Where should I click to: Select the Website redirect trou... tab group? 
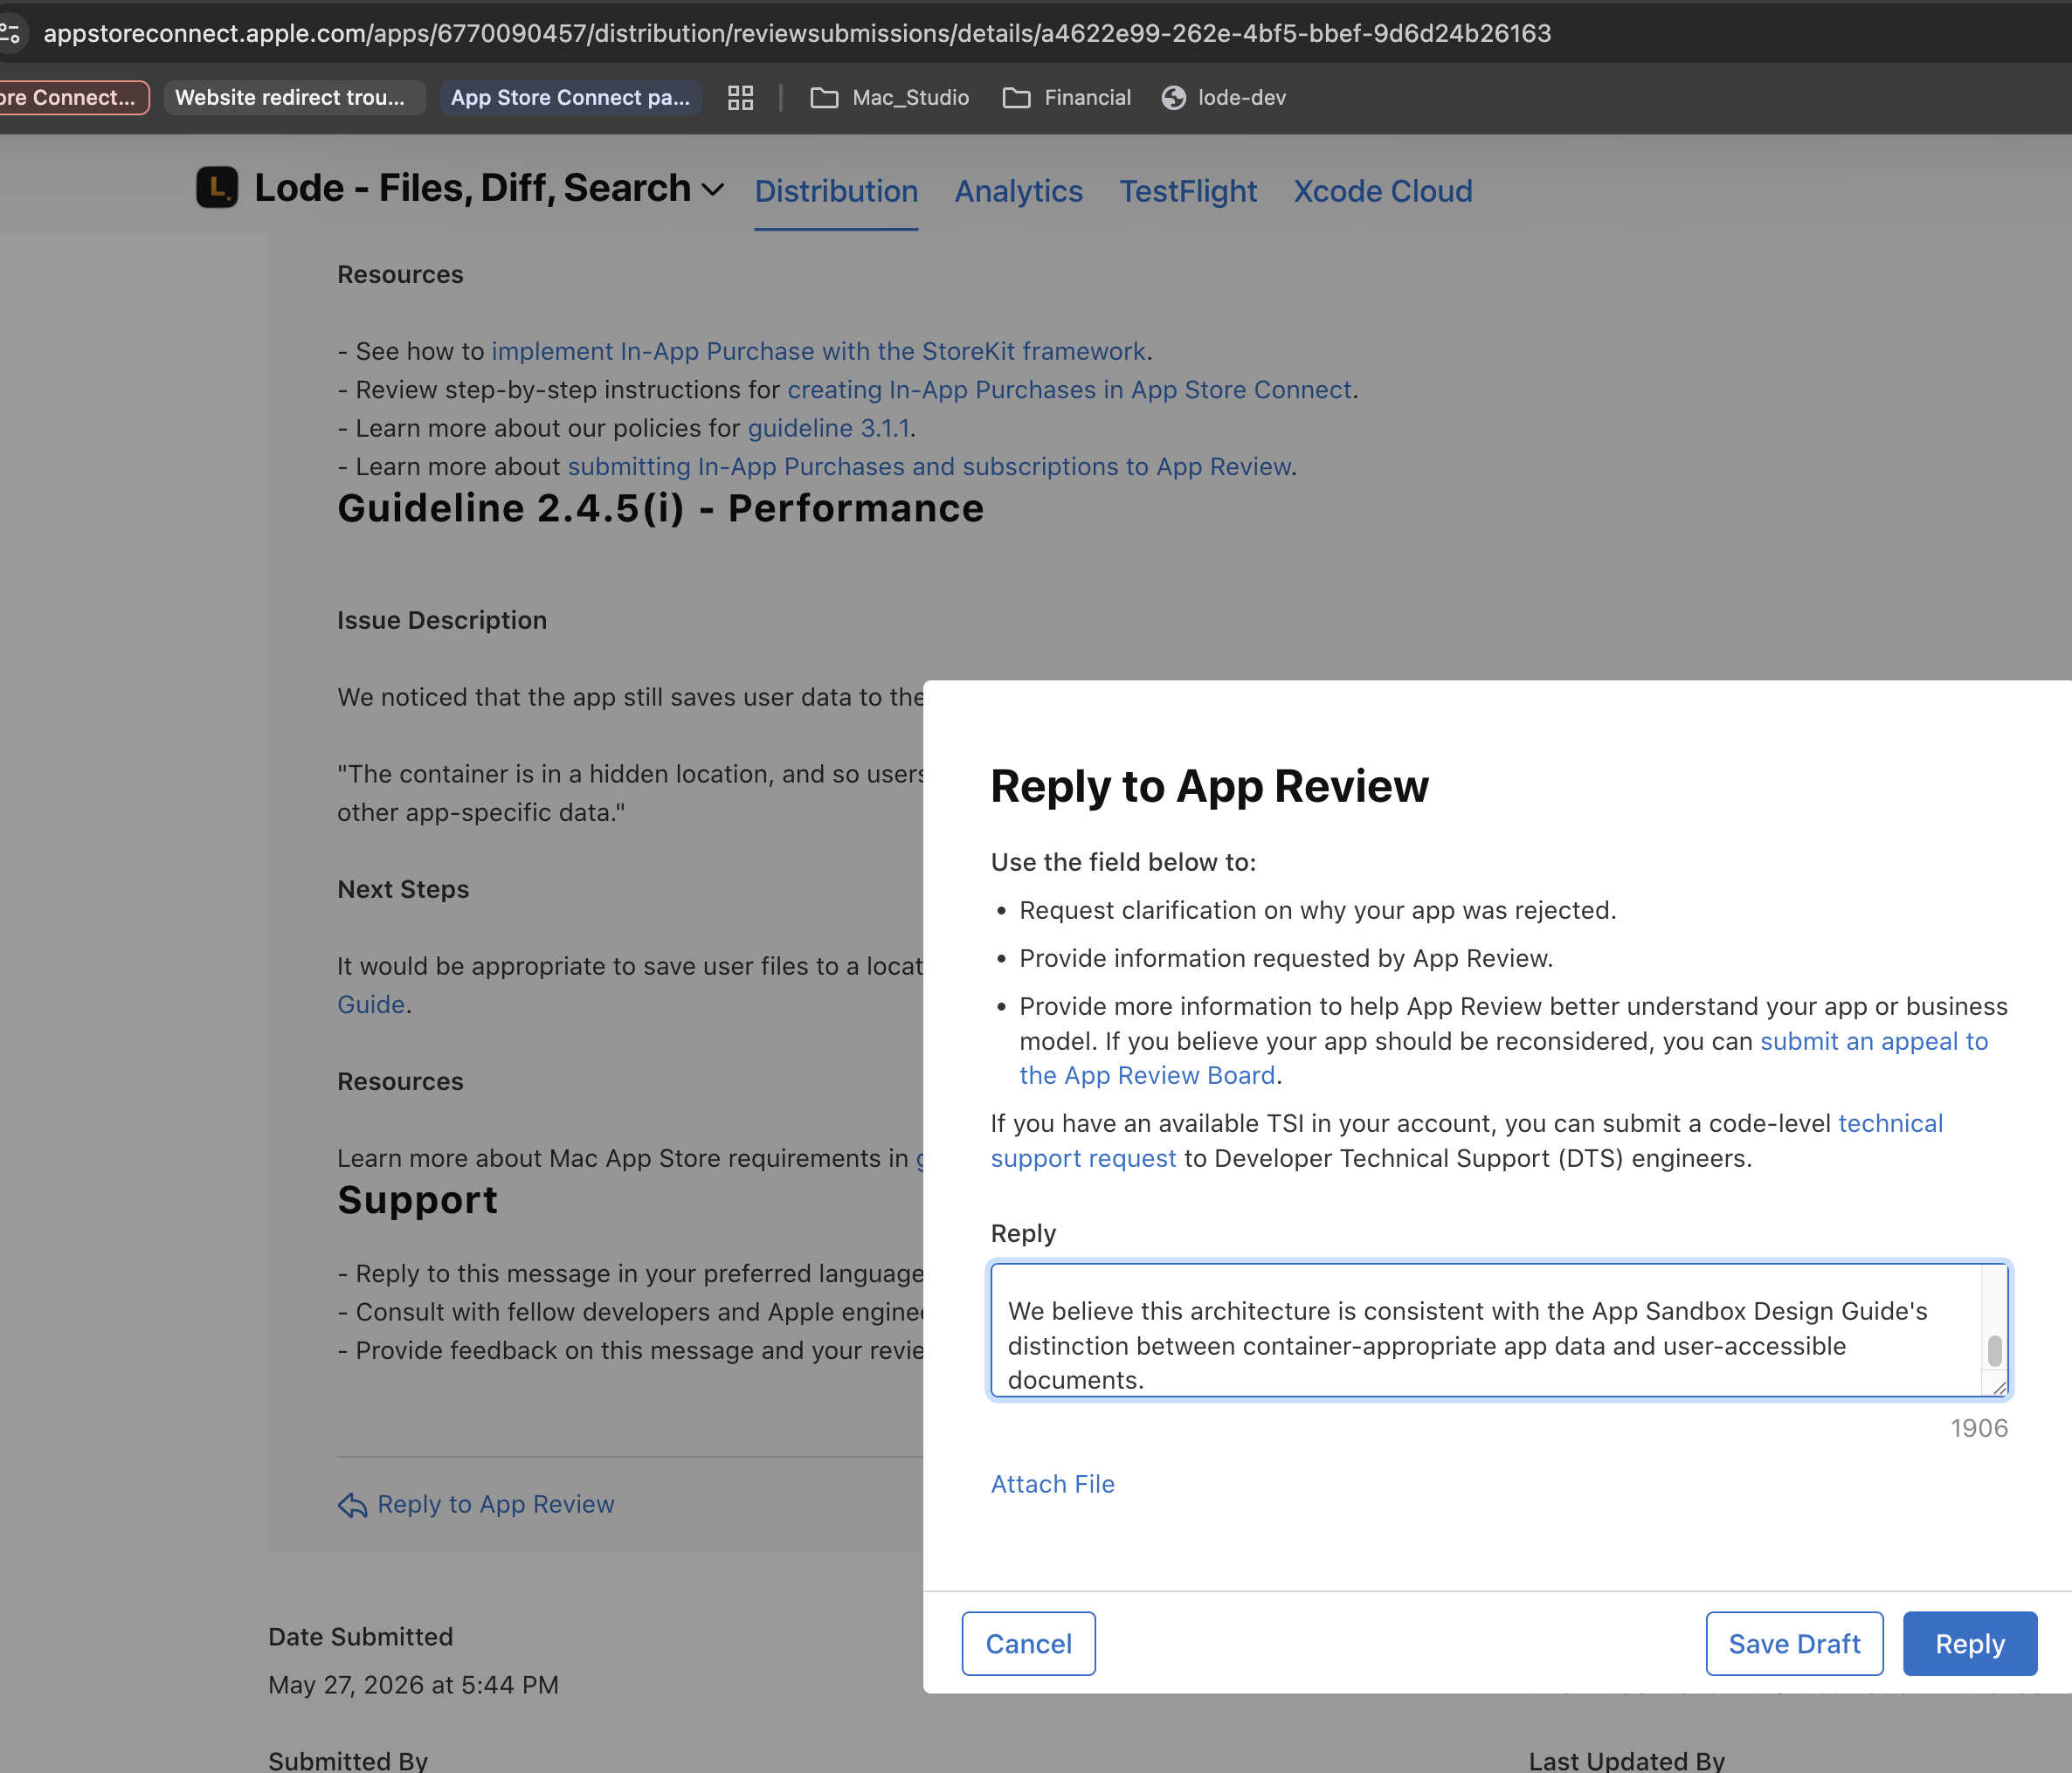pyautogui.click(x=294, y=97)
